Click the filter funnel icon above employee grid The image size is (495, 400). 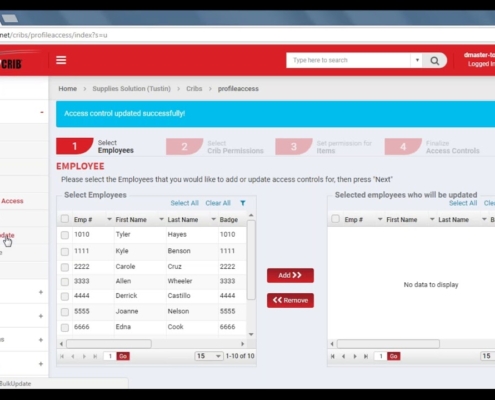[243, 203]
